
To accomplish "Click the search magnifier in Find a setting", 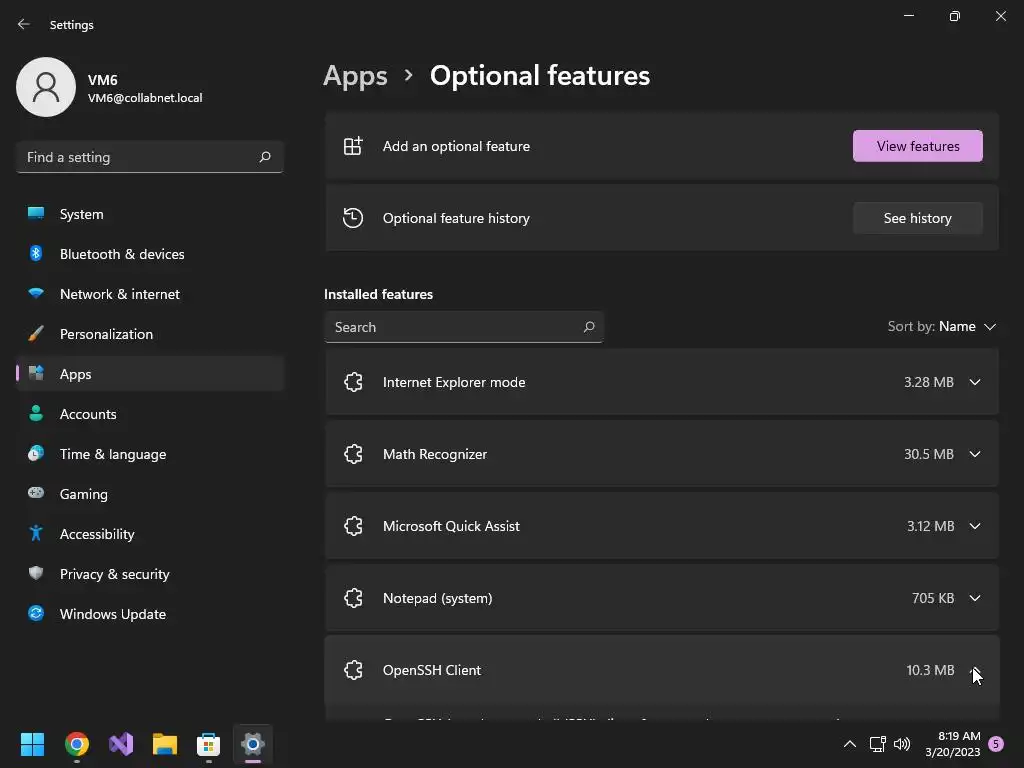I will pos(265,157).
